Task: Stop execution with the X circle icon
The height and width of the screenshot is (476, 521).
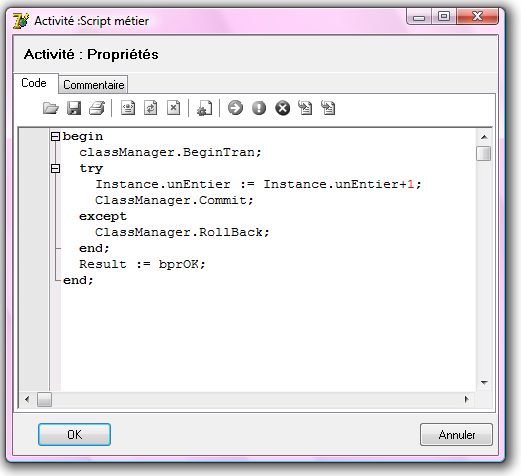Action: pos(282,108)
